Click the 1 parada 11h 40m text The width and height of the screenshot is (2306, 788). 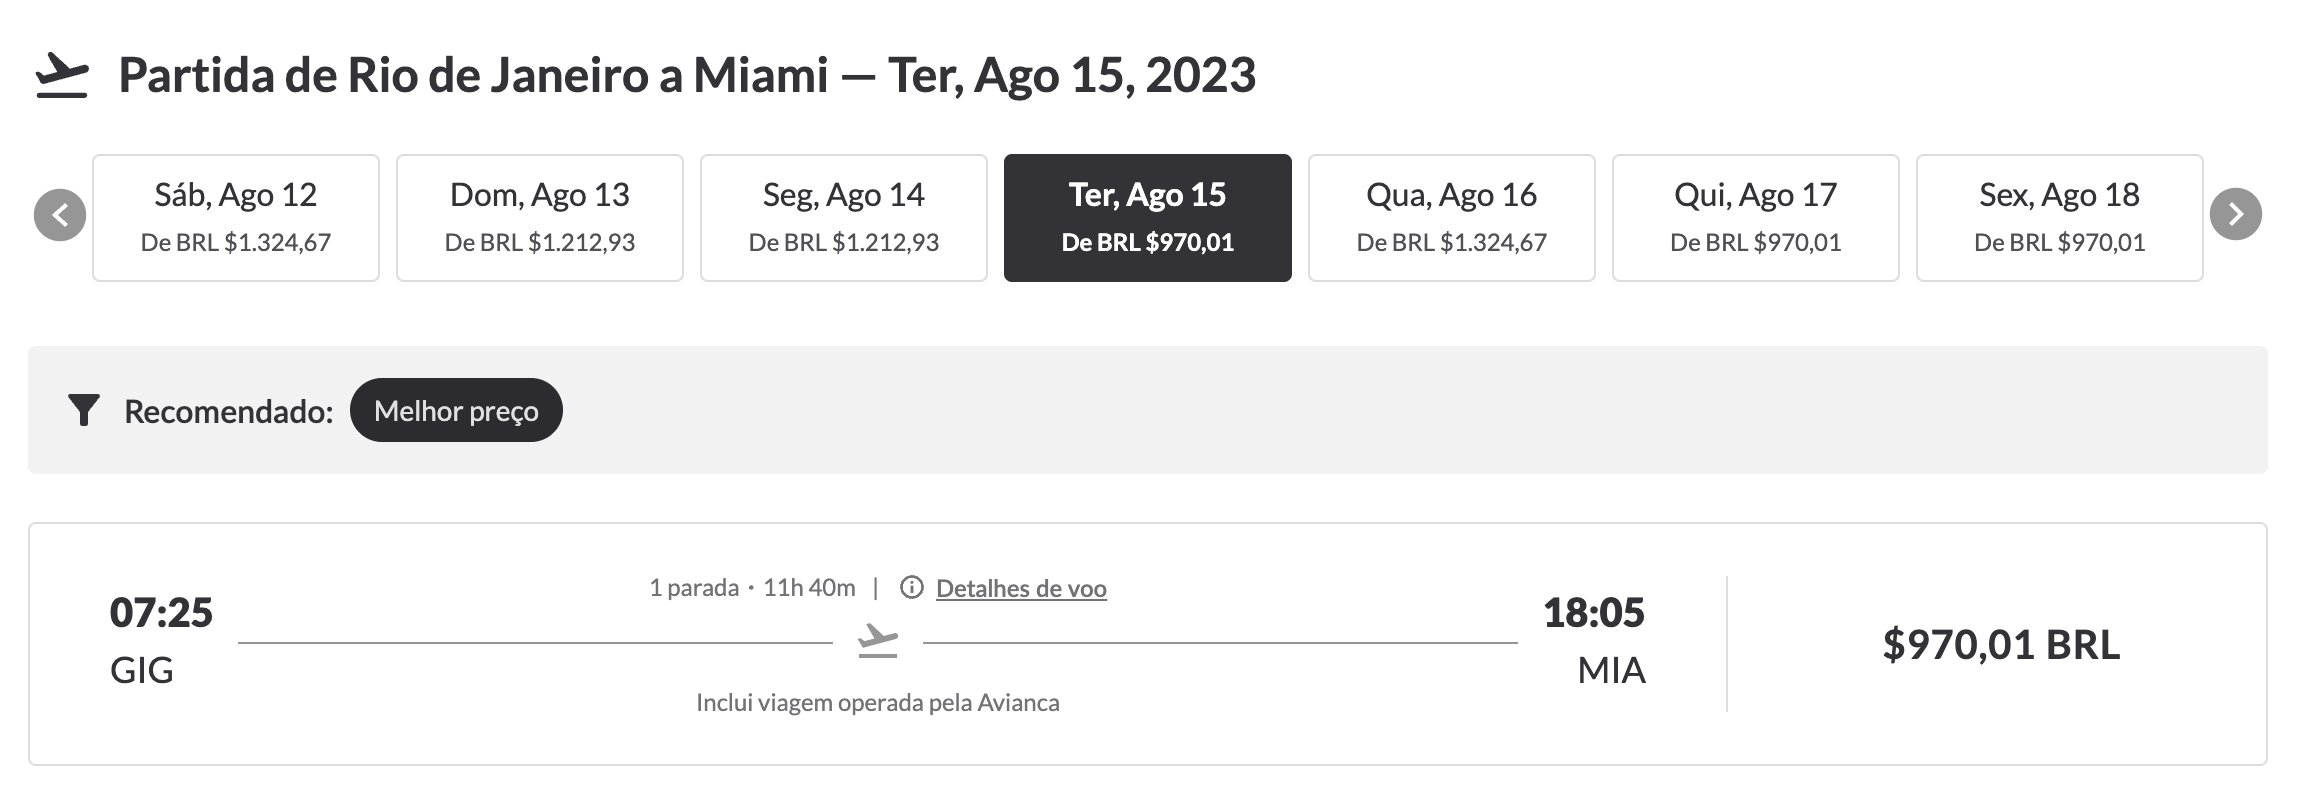752,588
